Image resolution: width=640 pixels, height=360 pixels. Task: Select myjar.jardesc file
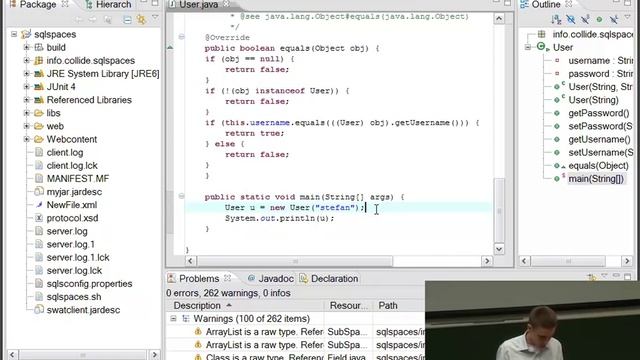tap(74, 192)
